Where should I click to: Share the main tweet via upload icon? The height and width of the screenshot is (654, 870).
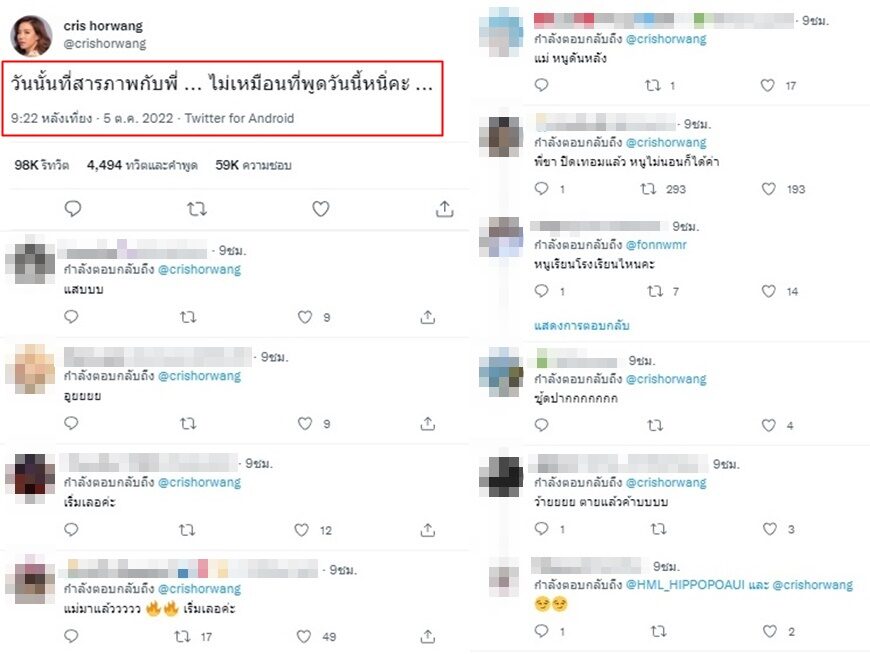(x=444, y=209)
